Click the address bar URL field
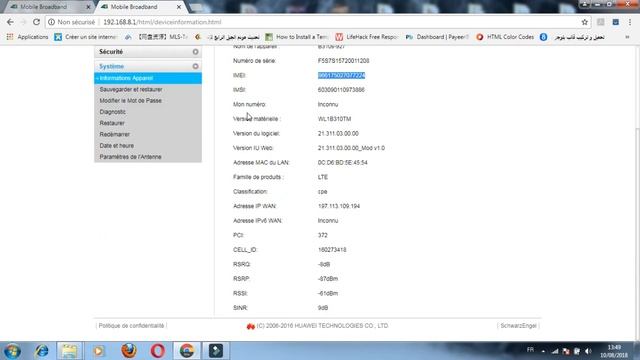Screen dimensions: 640x360 pyautogui.click(x=318, y=22)
